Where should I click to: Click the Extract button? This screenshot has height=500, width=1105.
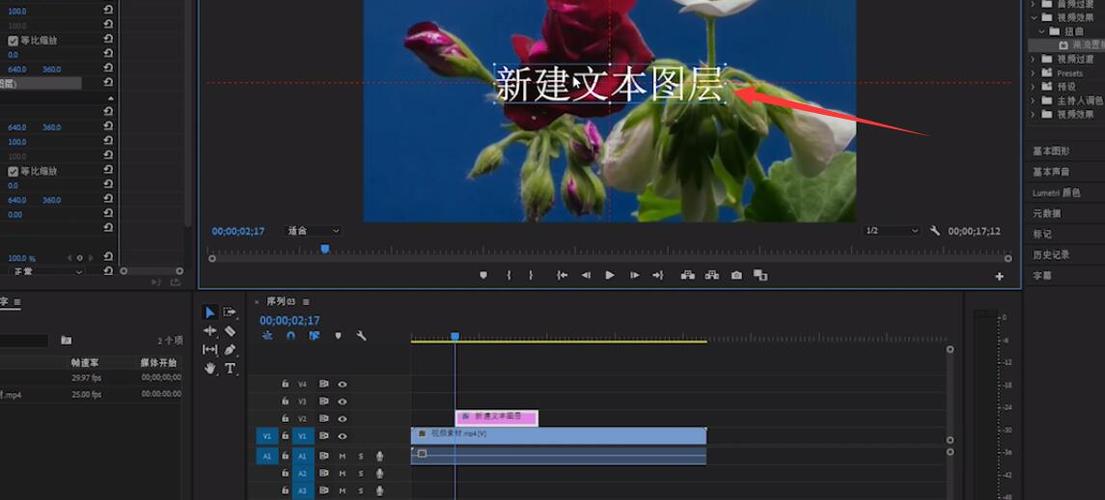(x=712, y=275)
